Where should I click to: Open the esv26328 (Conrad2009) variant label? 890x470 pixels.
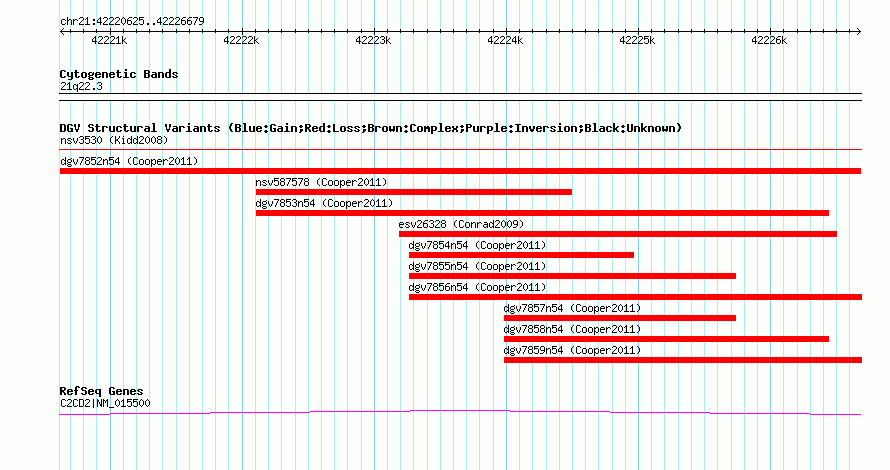click(461, 224)
